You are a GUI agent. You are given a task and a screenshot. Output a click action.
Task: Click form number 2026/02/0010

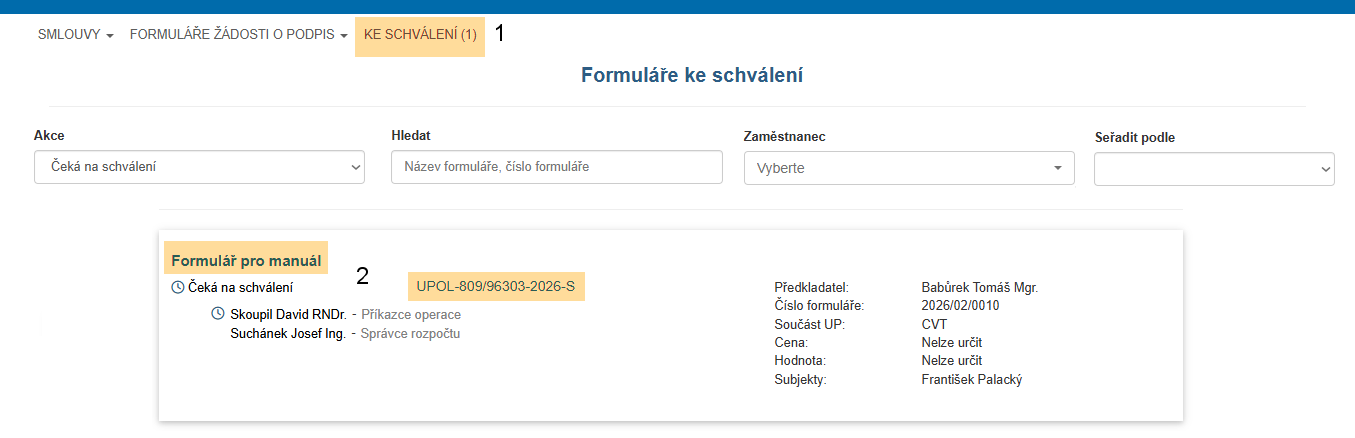pyautogui.click(x=960, y=305)
